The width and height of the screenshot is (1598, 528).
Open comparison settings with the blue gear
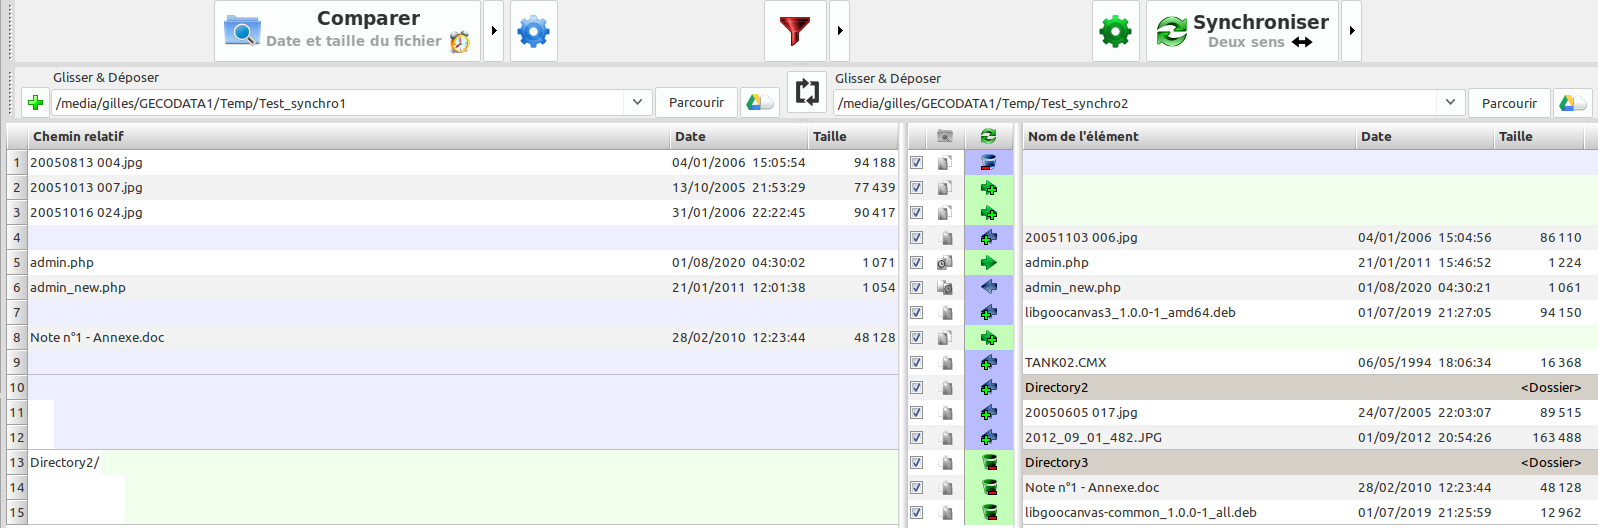point(533,31)
